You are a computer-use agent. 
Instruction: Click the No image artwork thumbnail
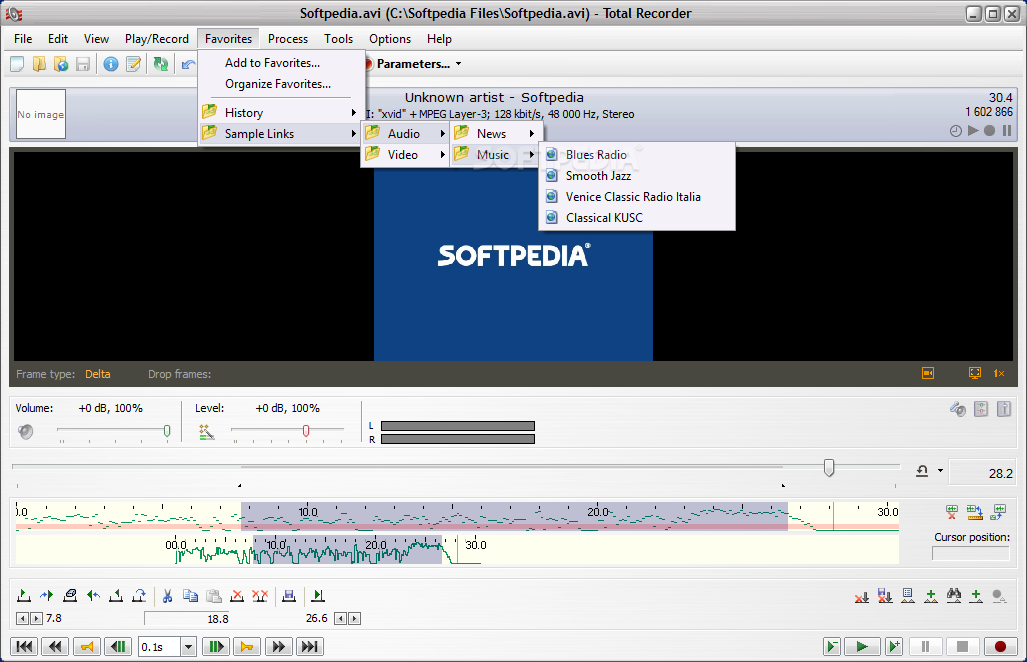(x=41, y=114)
